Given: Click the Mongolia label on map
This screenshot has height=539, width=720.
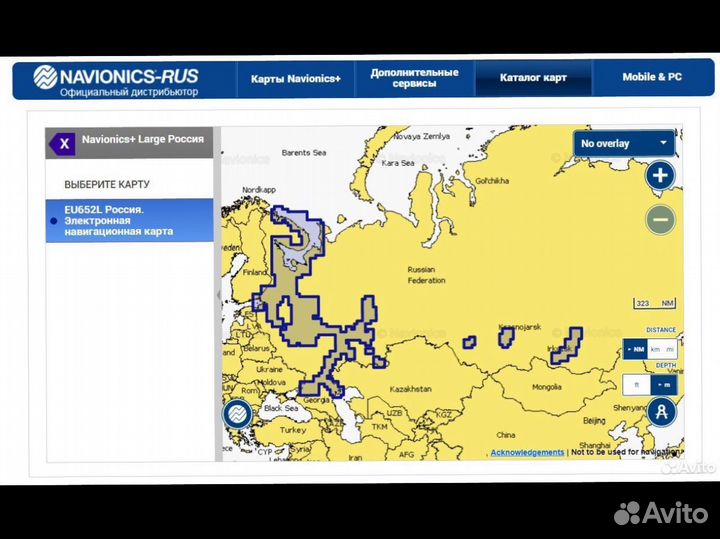Looking at the screenshot, I should click(546, 387).
